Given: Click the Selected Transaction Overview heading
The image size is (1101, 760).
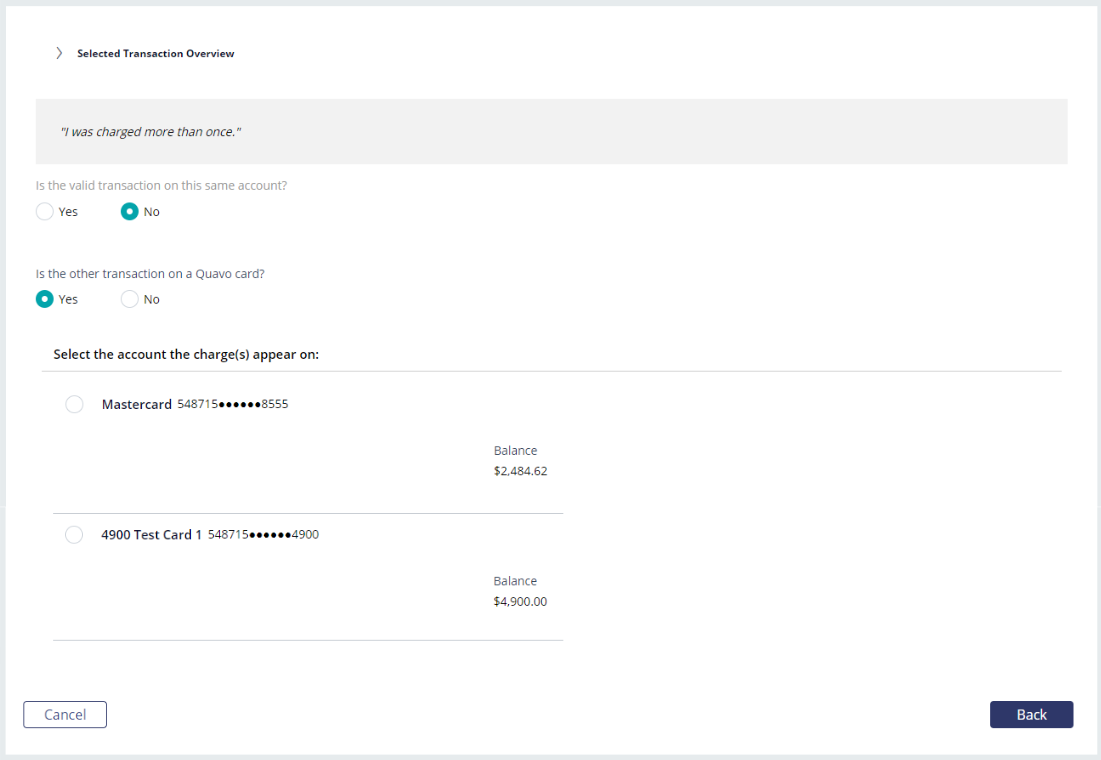Looking at the screenshot, I should click(155, 53).
